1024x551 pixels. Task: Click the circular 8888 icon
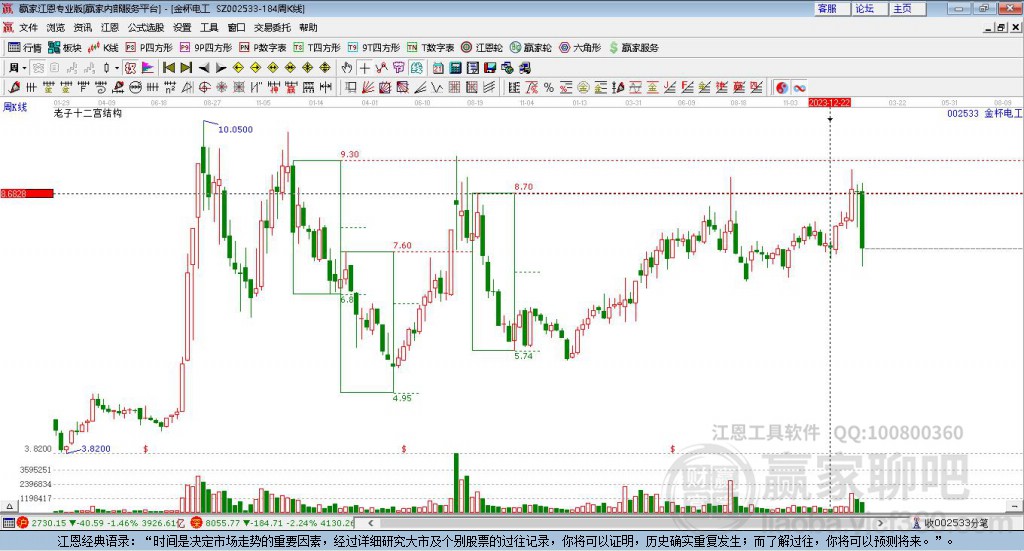tap(135, 87)
